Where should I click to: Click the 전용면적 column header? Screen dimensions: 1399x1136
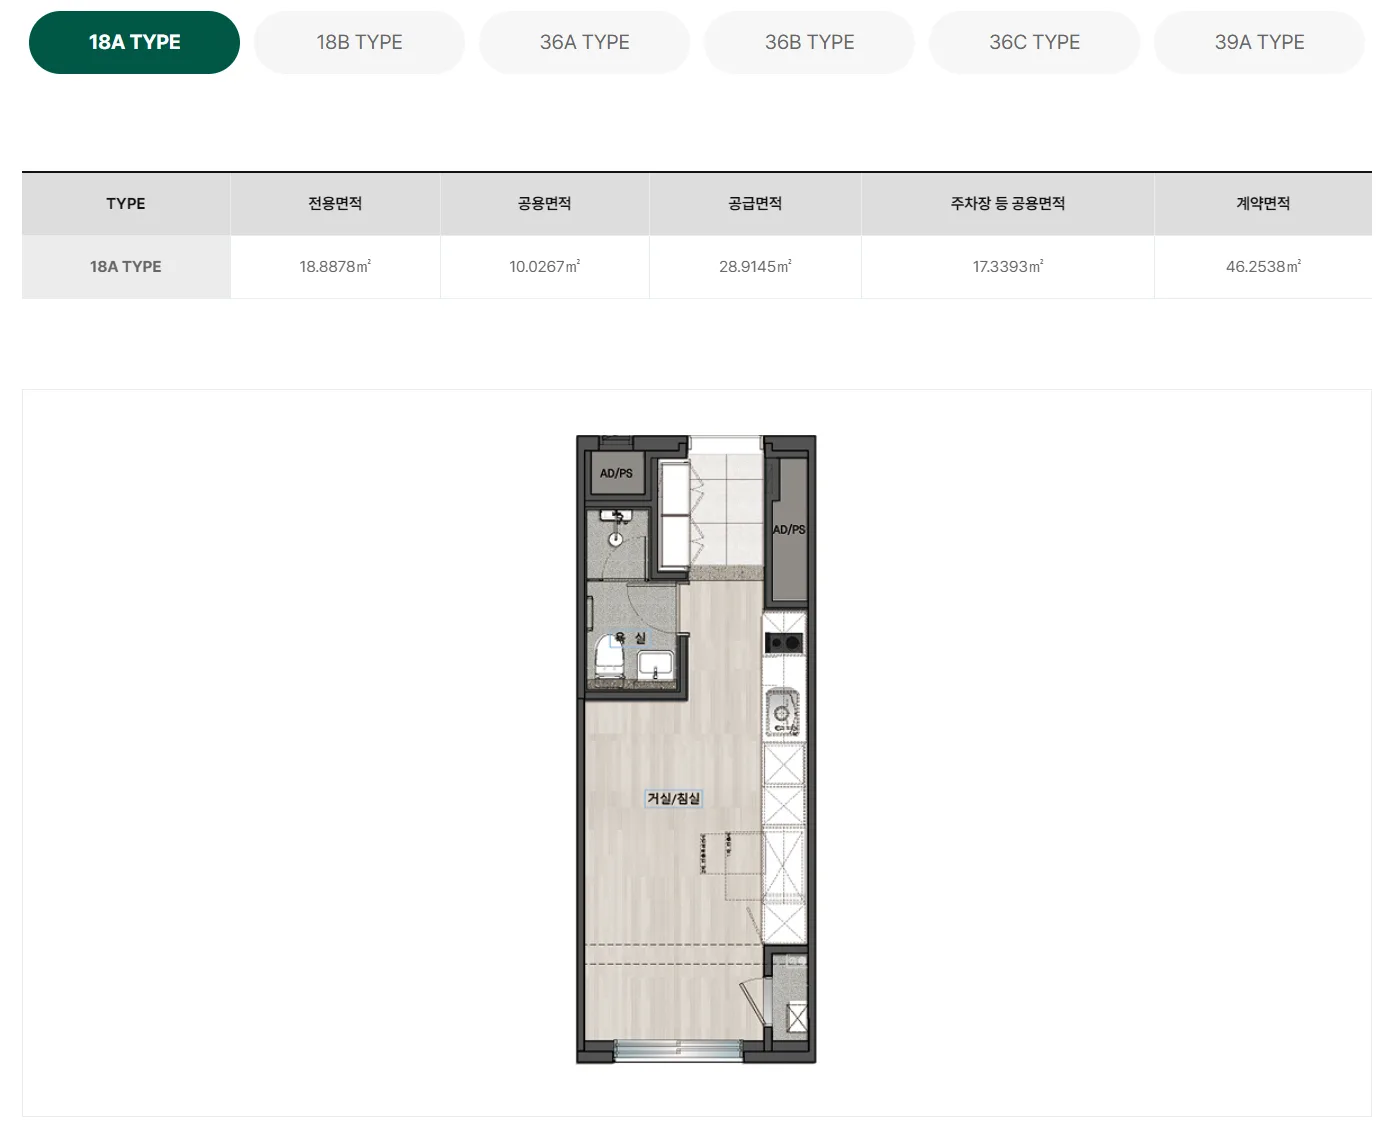click(x=335, y=204)
